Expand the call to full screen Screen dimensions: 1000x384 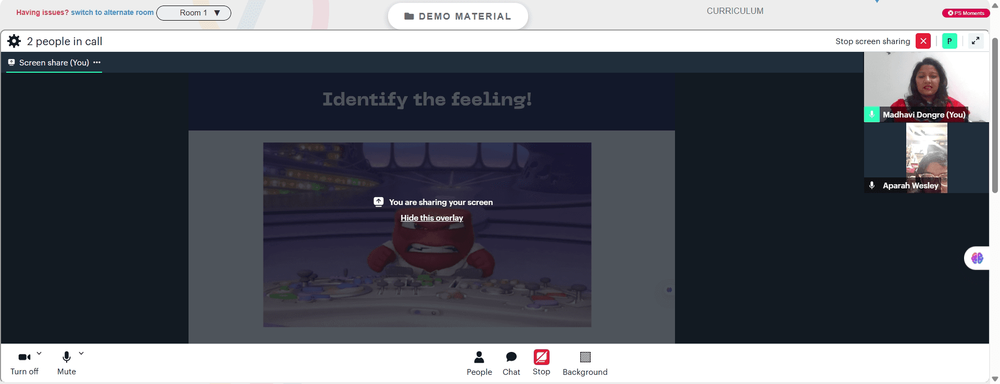[x=975, y=41]
